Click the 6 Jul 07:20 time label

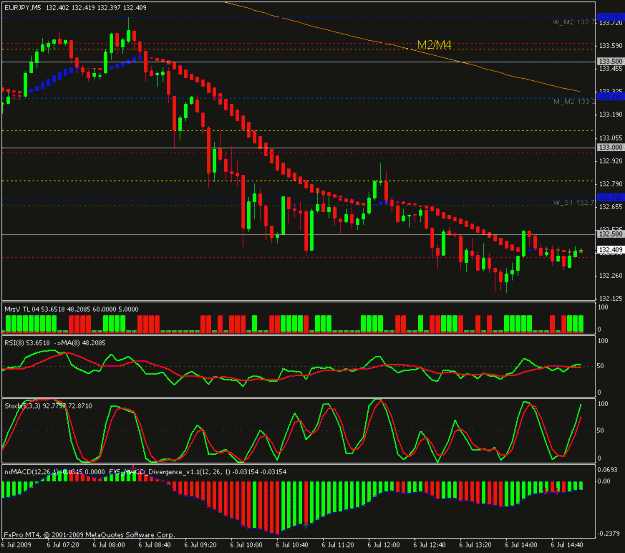click(x=63, y=545)
